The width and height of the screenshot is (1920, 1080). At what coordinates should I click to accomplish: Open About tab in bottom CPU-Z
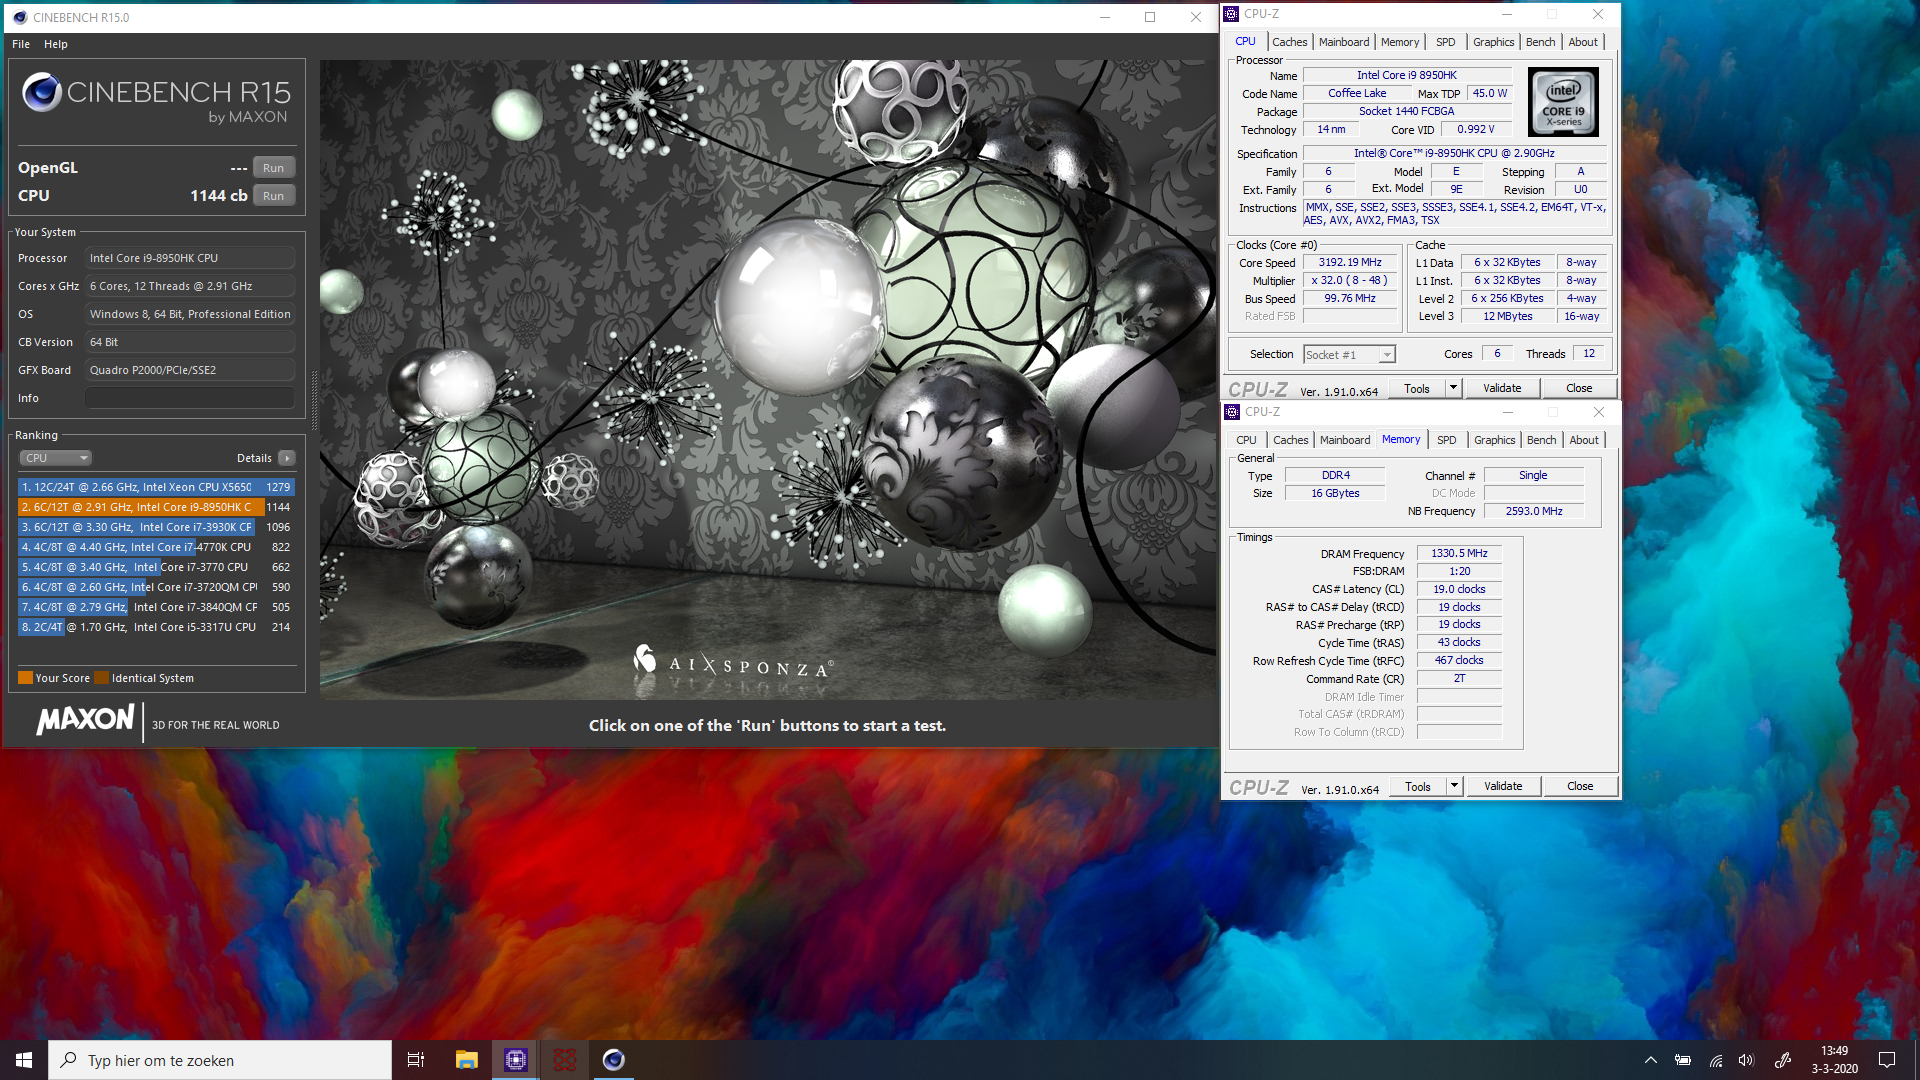coord(1584,440)
